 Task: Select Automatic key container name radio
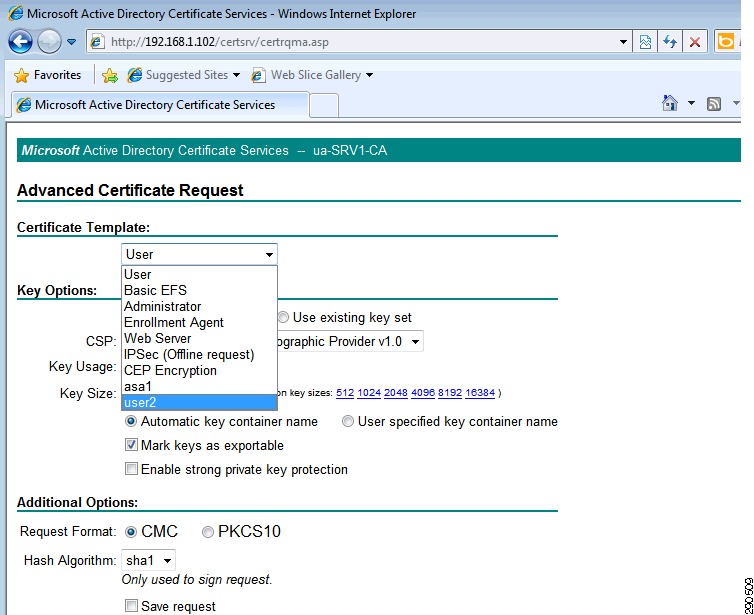coord(131,422)
